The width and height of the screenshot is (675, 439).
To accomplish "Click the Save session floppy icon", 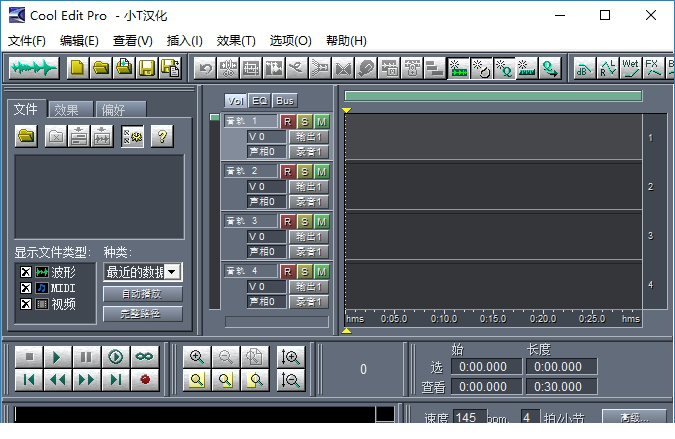I will point(147,68).
